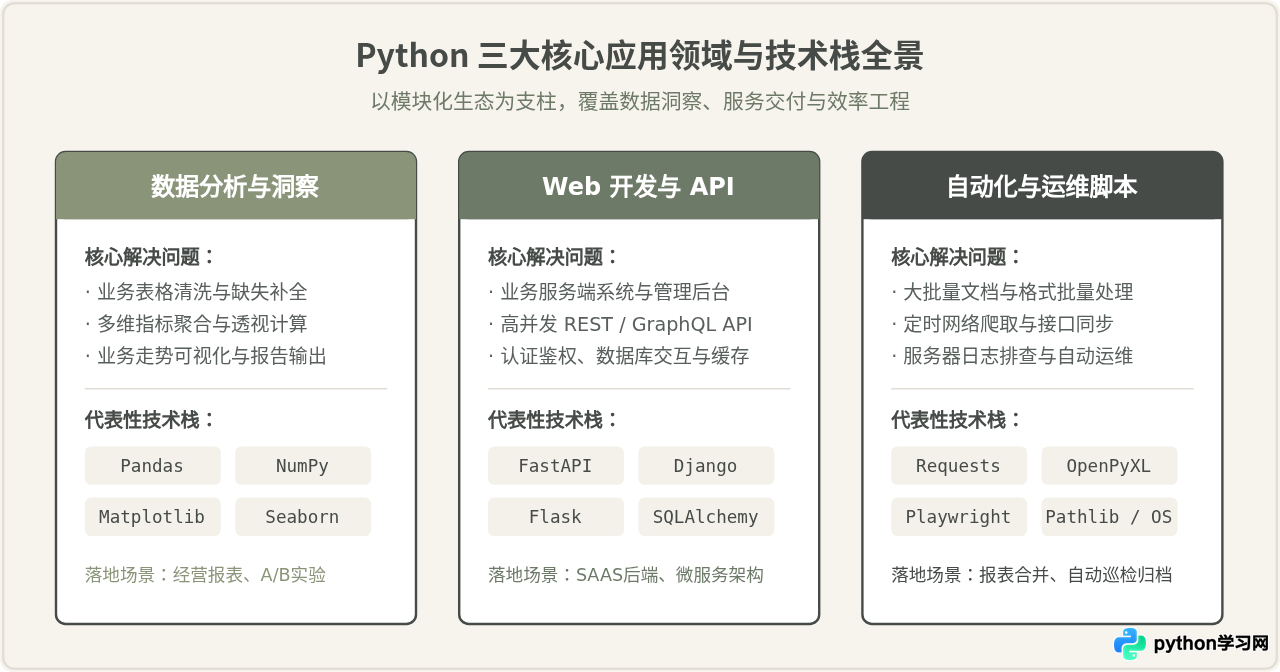Click '核心解决问题' heading in data analysis card
The height and width of the screenshot is (672, 1280).
[x=150, y=257]
